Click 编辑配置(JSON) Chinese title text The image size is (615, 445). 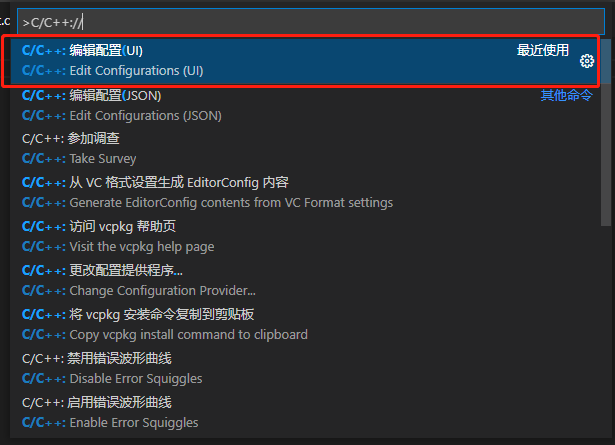(x=115, y=95)
